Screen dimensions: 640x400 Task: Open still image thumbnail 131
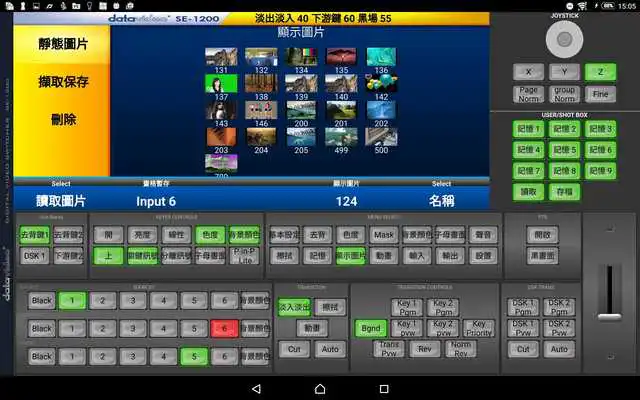(221, 57)
